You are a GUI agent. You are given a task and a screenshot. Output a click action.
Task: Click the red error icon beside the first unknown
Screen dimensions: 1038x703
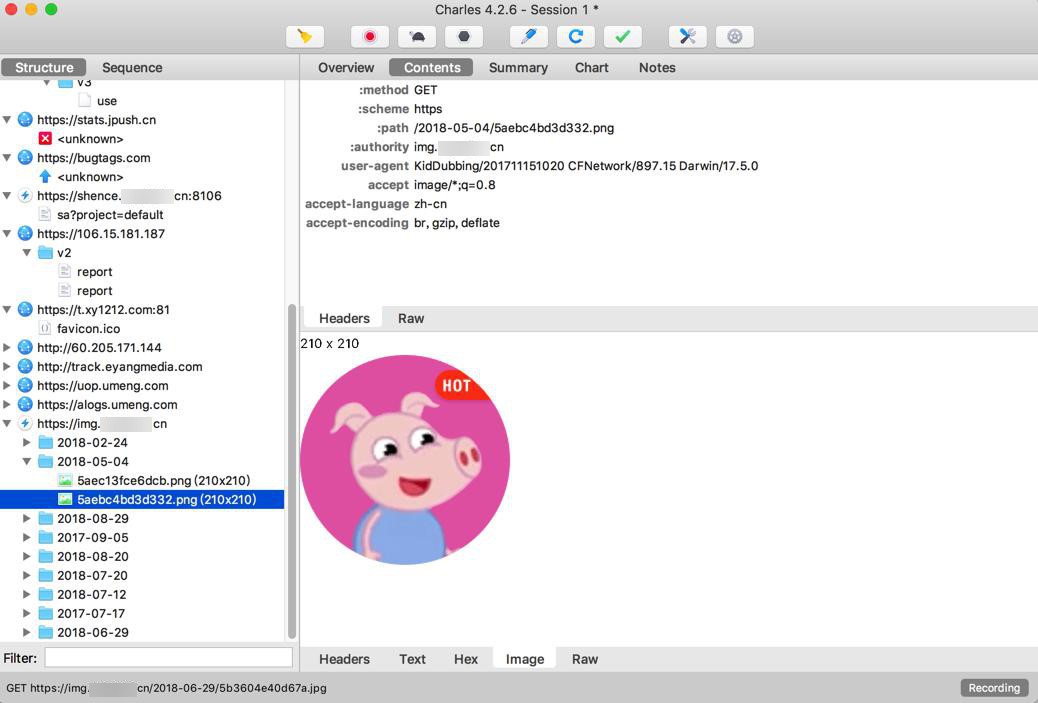tap(45, 138)
